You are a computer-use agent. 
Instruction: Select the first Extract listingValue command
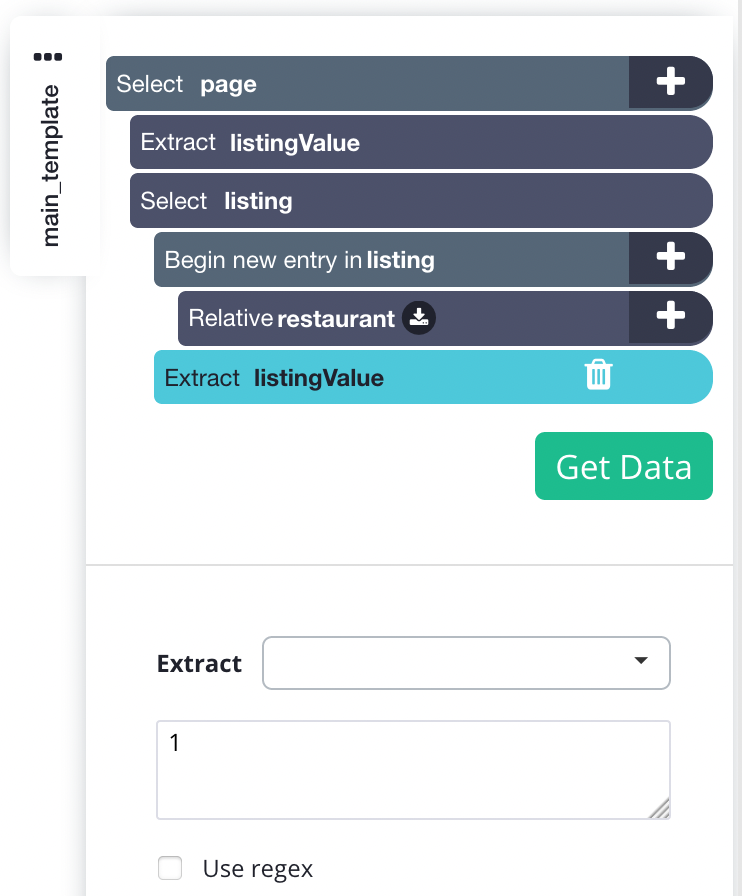(421, 142)
